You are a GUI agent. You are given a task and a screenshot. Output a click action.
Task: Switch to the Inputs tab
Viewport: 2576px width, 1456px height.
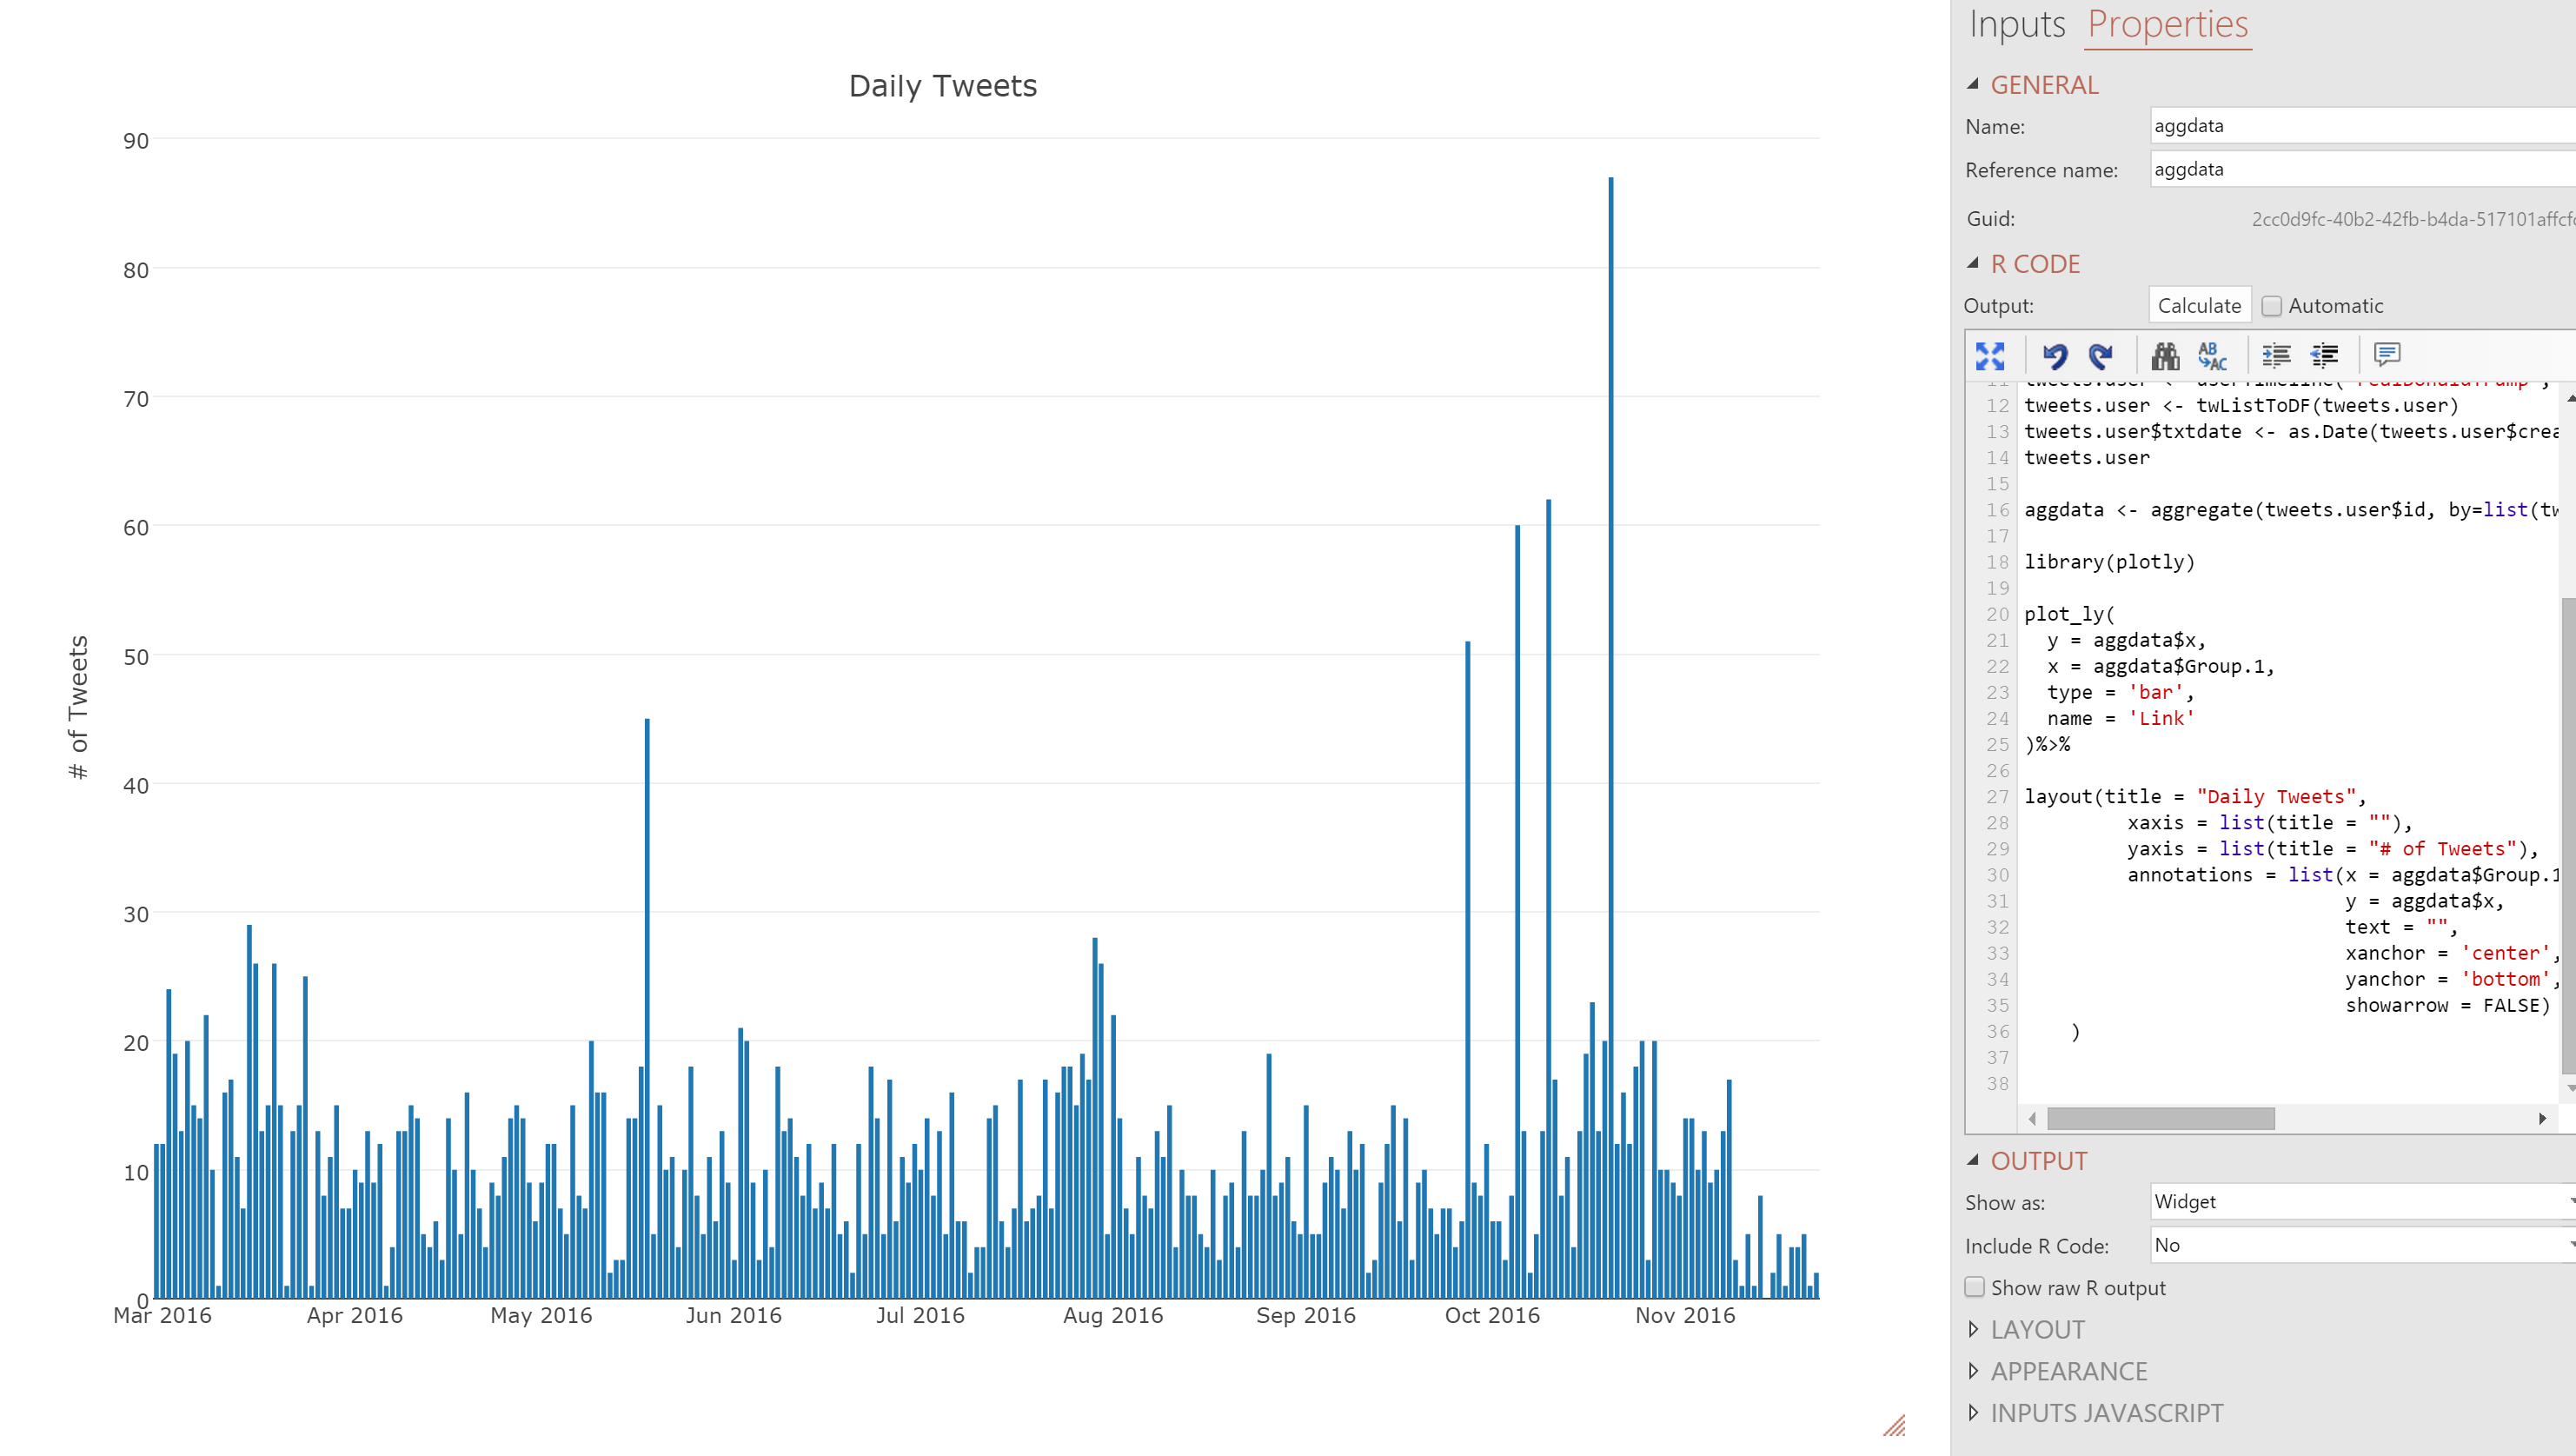click(2017, 24)
